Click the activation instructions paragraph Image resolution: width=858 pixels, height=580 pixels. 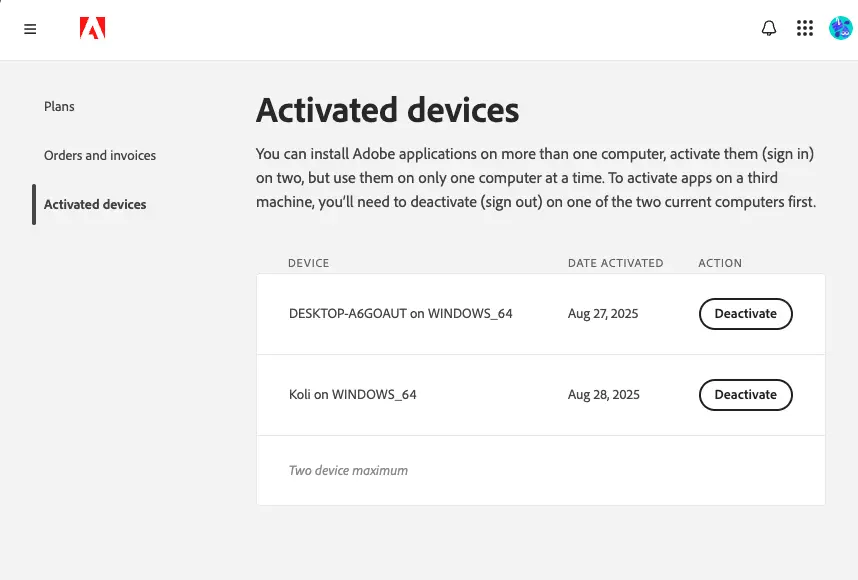(536, 178)
